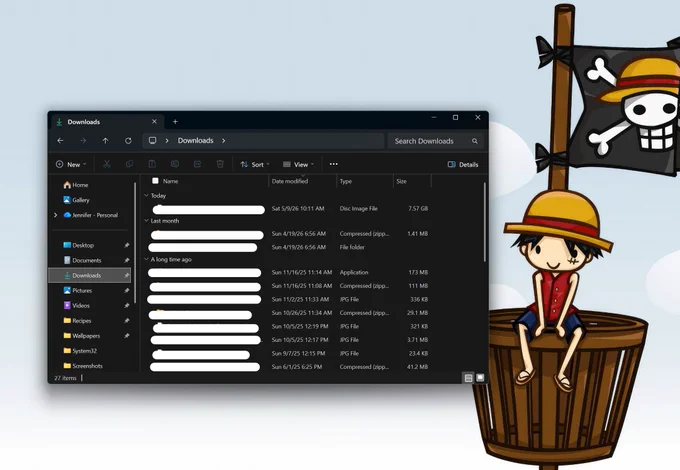Image resolution: width=680 pixels, height=470 pixels.
Task: Select the Downloads window tab
Action: click(107, 122)
